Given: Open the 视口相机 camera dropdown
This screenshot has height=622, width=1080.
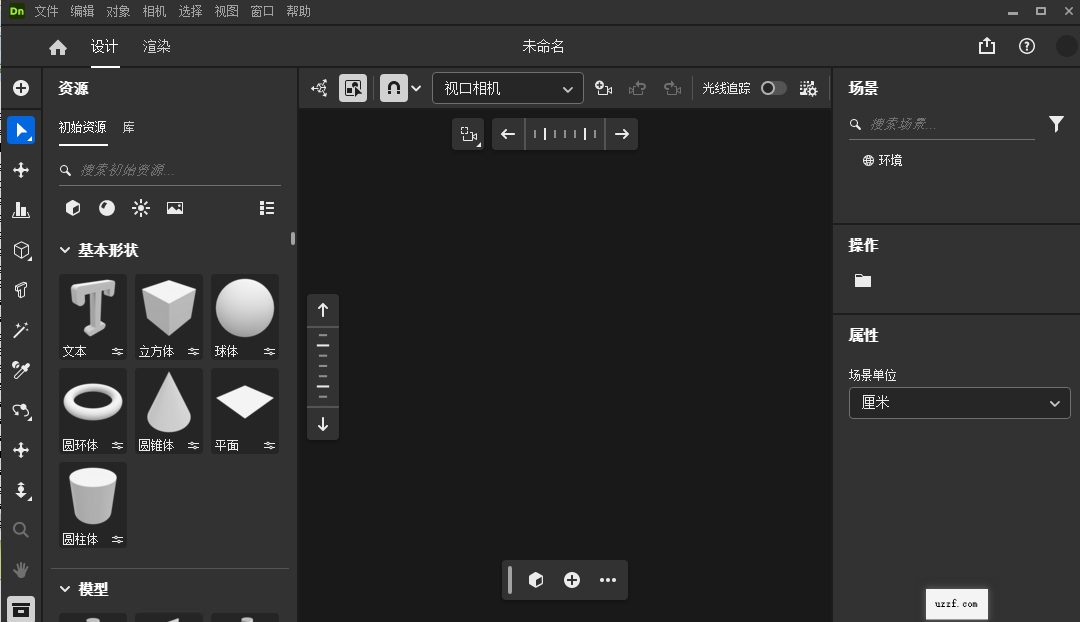Looking at the screenshot, I should pyautogui.click(x=507, y=88).
